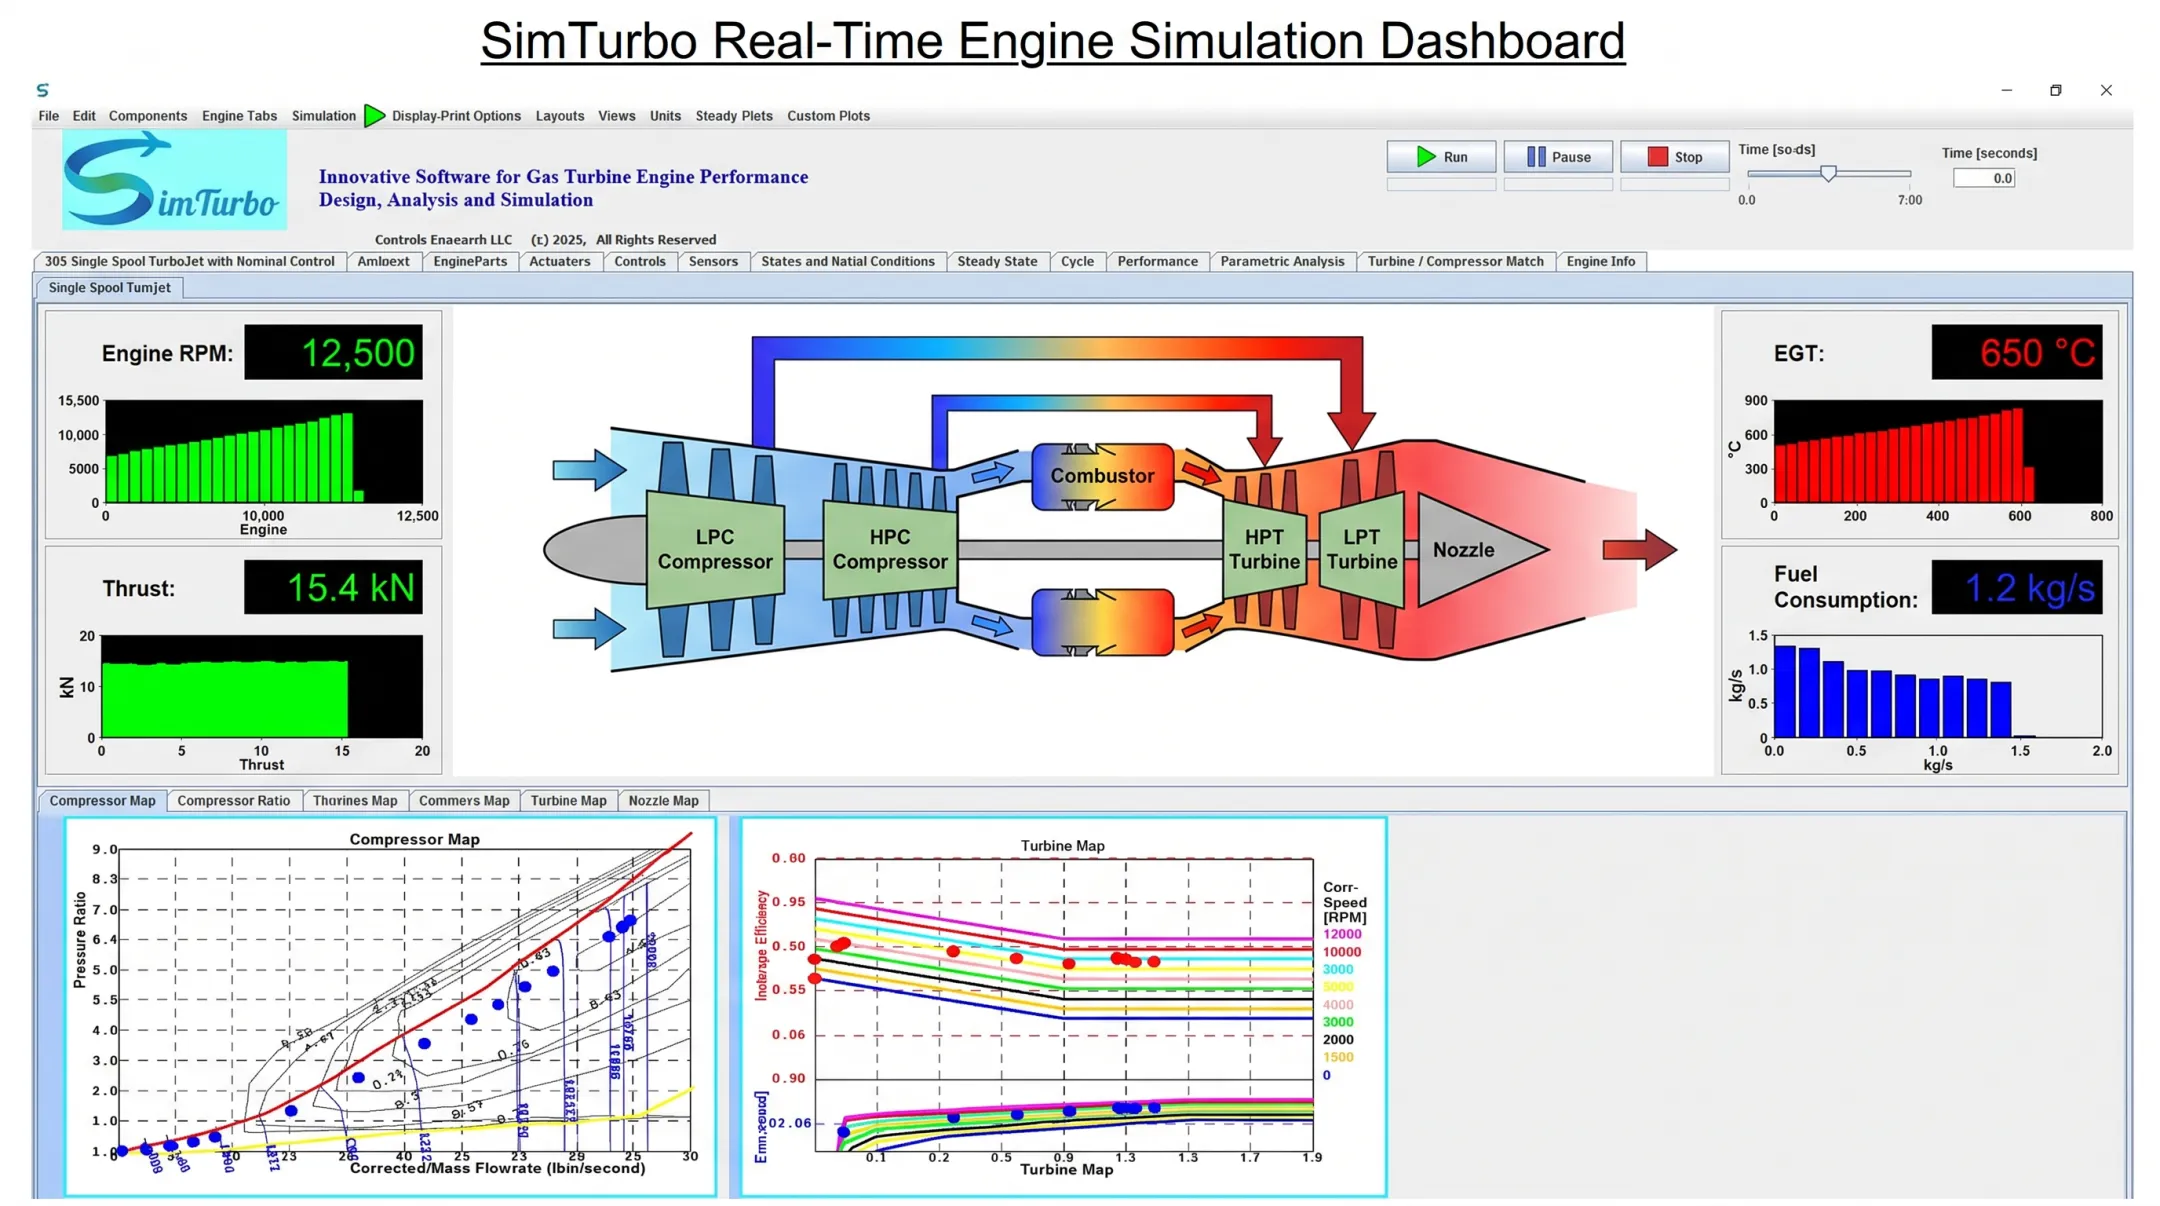Switch to the Steady State tab
Image resolution: width=2160 pixels, height=1206 pixels.
[x=997, y=262]
